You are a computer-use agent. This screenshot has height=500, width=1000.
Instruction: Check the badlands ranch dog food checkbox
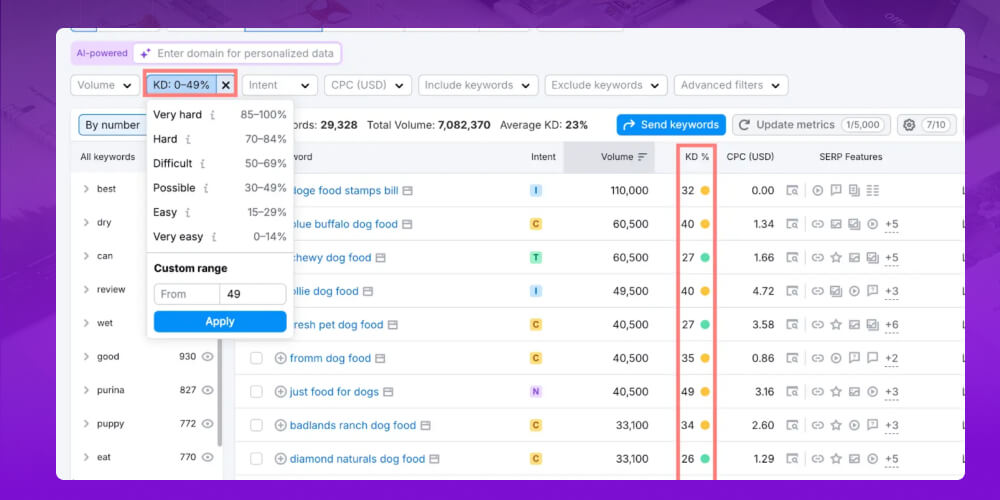pyautogui.click(x=256, y=425)
